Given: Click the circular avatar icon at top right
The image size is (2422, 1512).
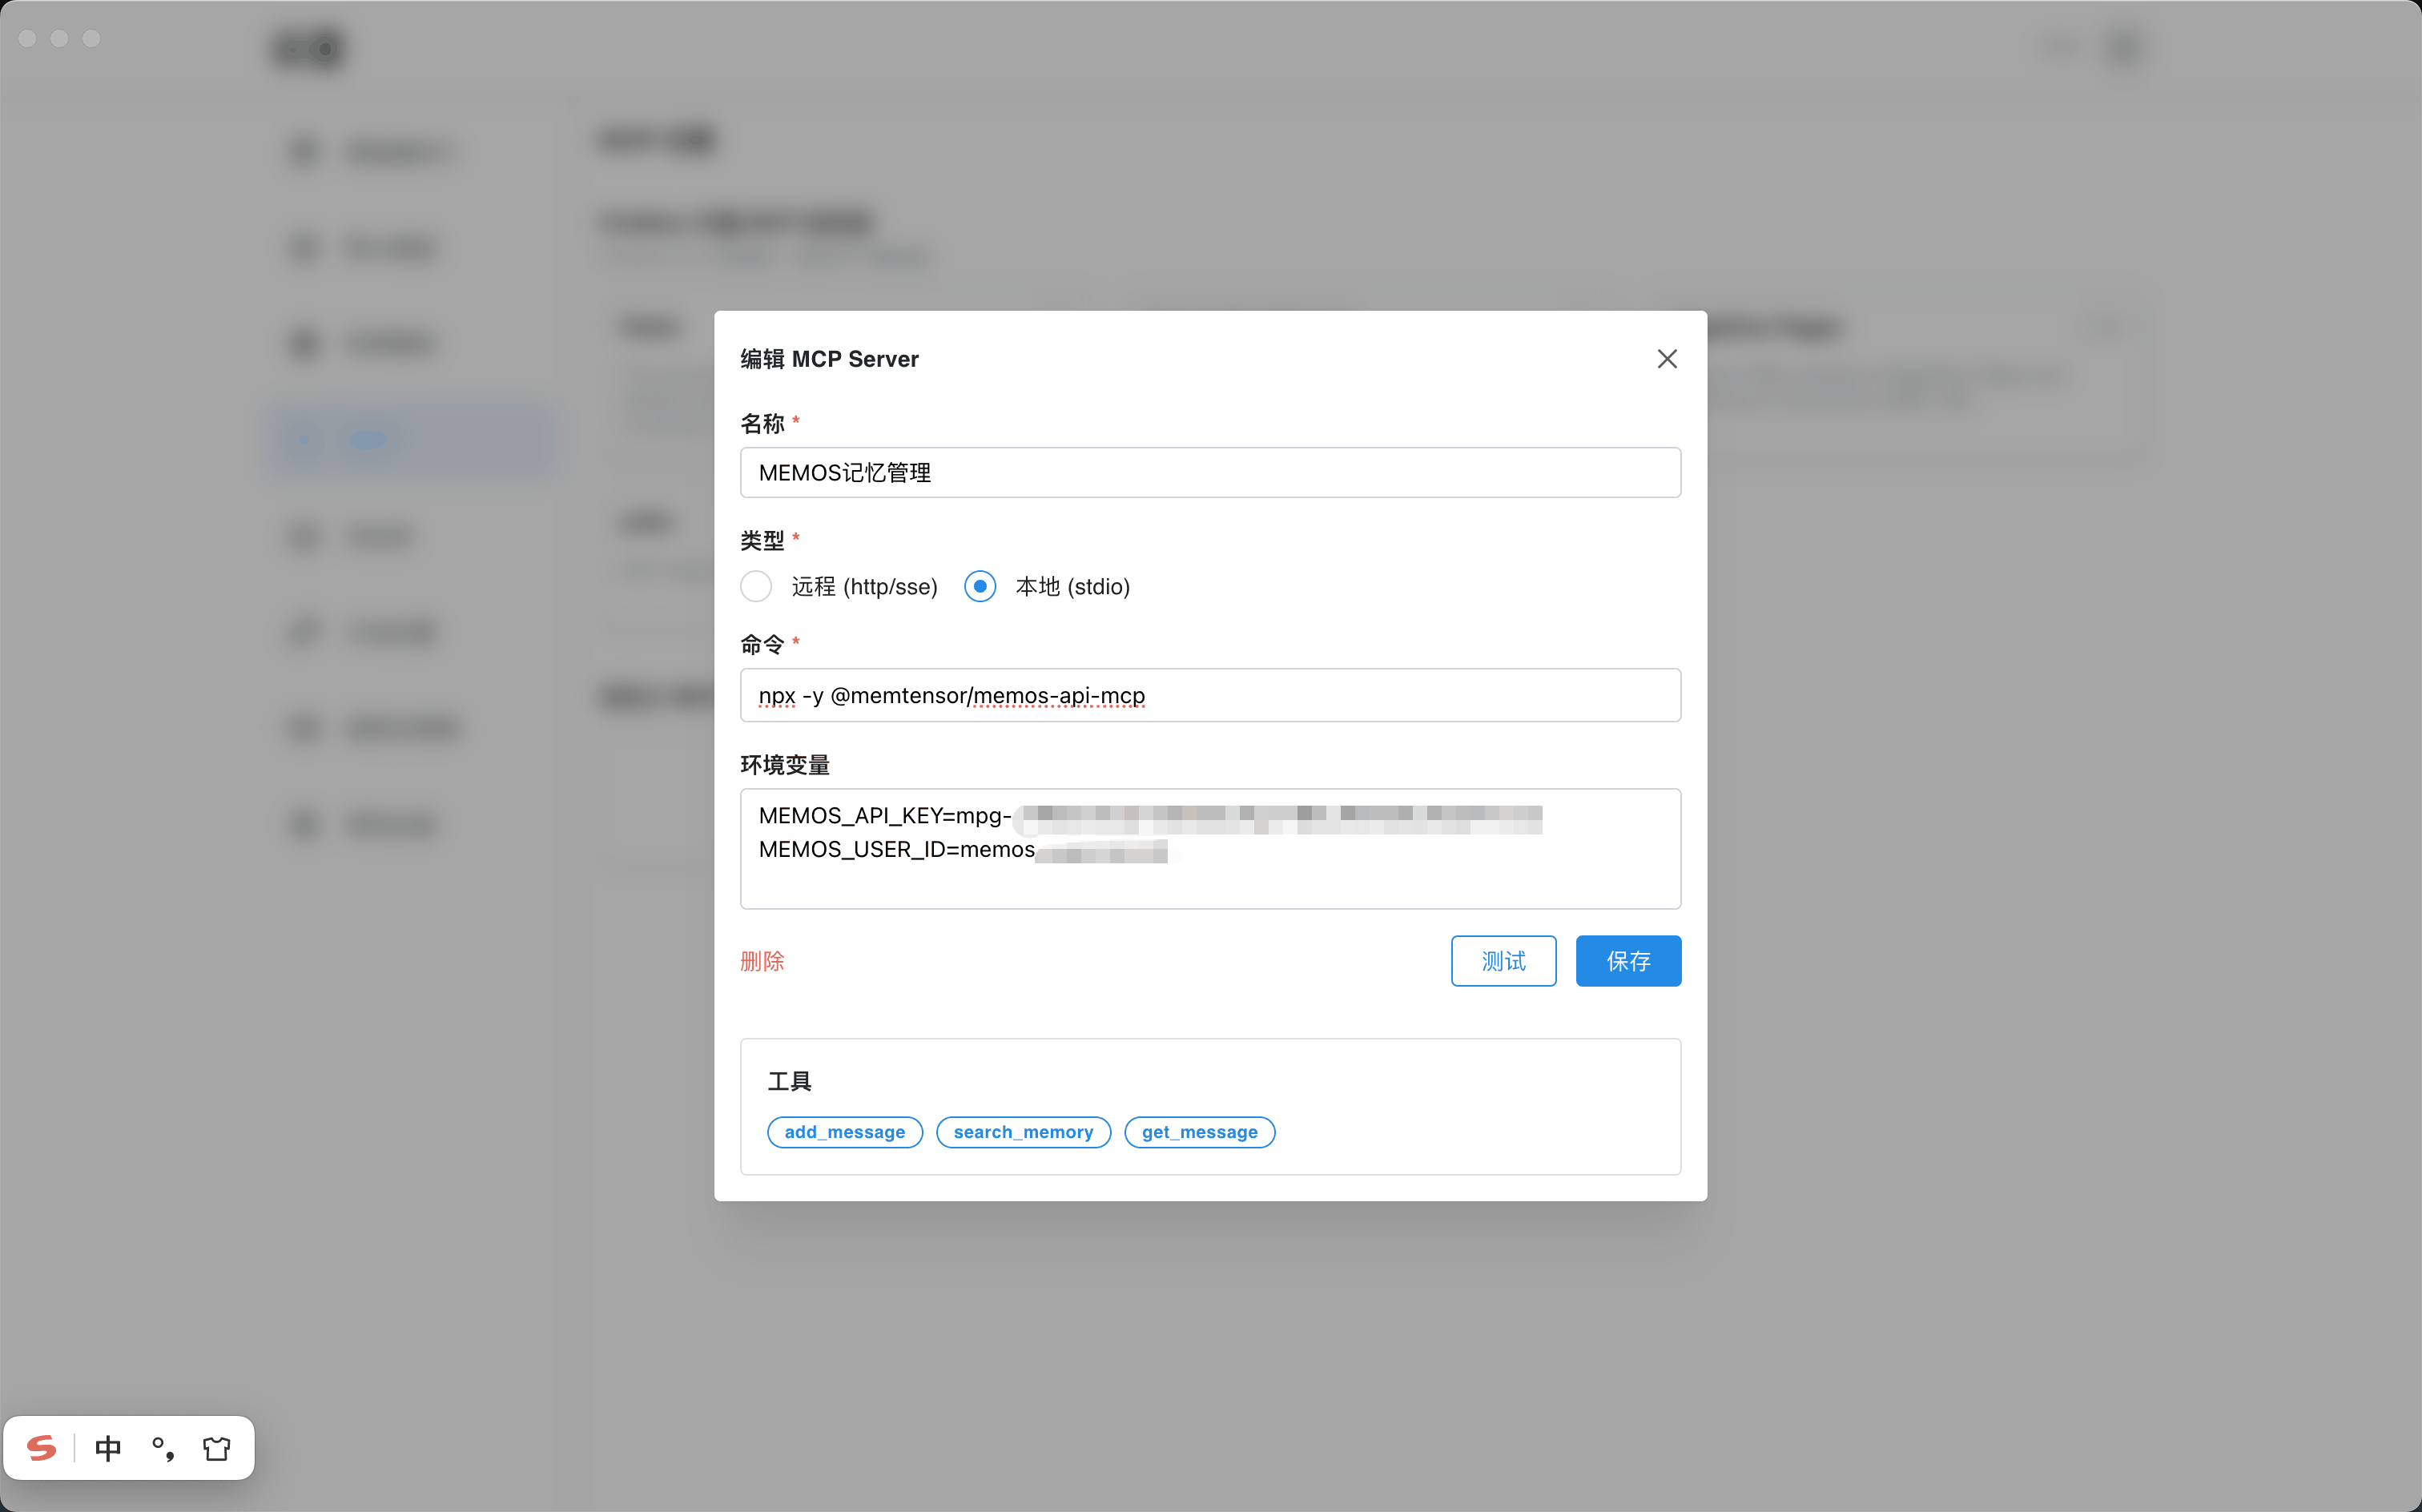Looking at the screenshot, I should pyautogui.click(x=2126, y=48).
